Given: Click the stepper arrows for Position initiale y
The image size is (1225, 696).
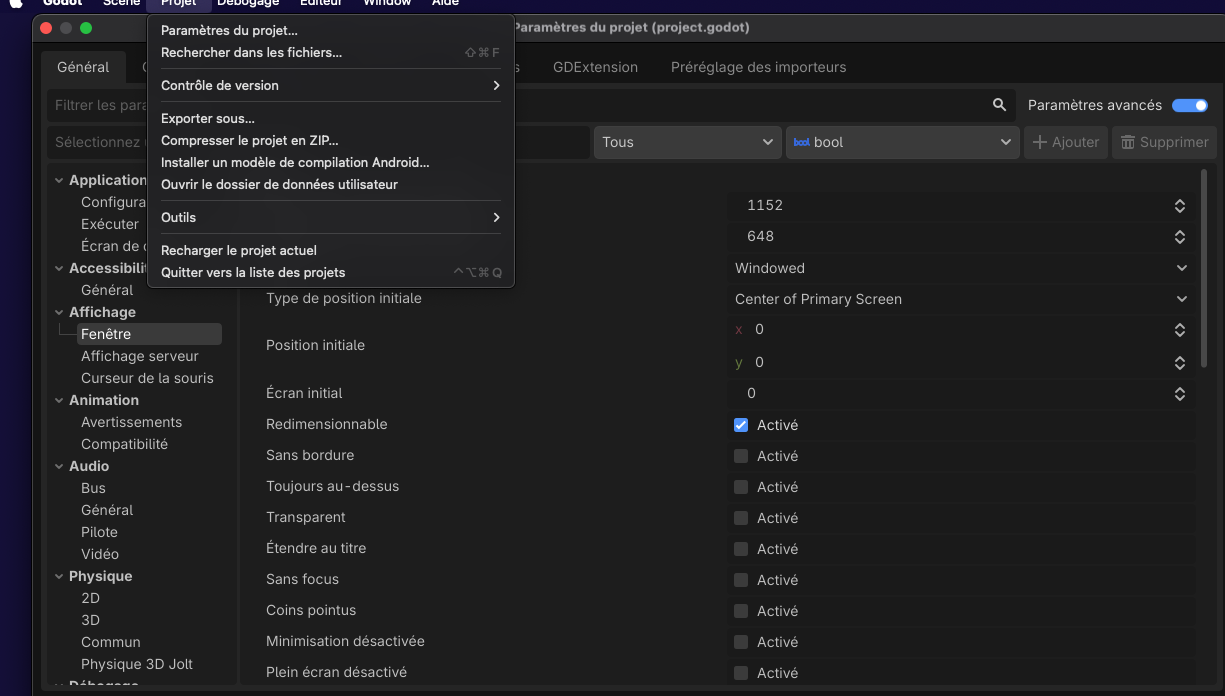Looking at the screenshot, I should [1180, 363].
